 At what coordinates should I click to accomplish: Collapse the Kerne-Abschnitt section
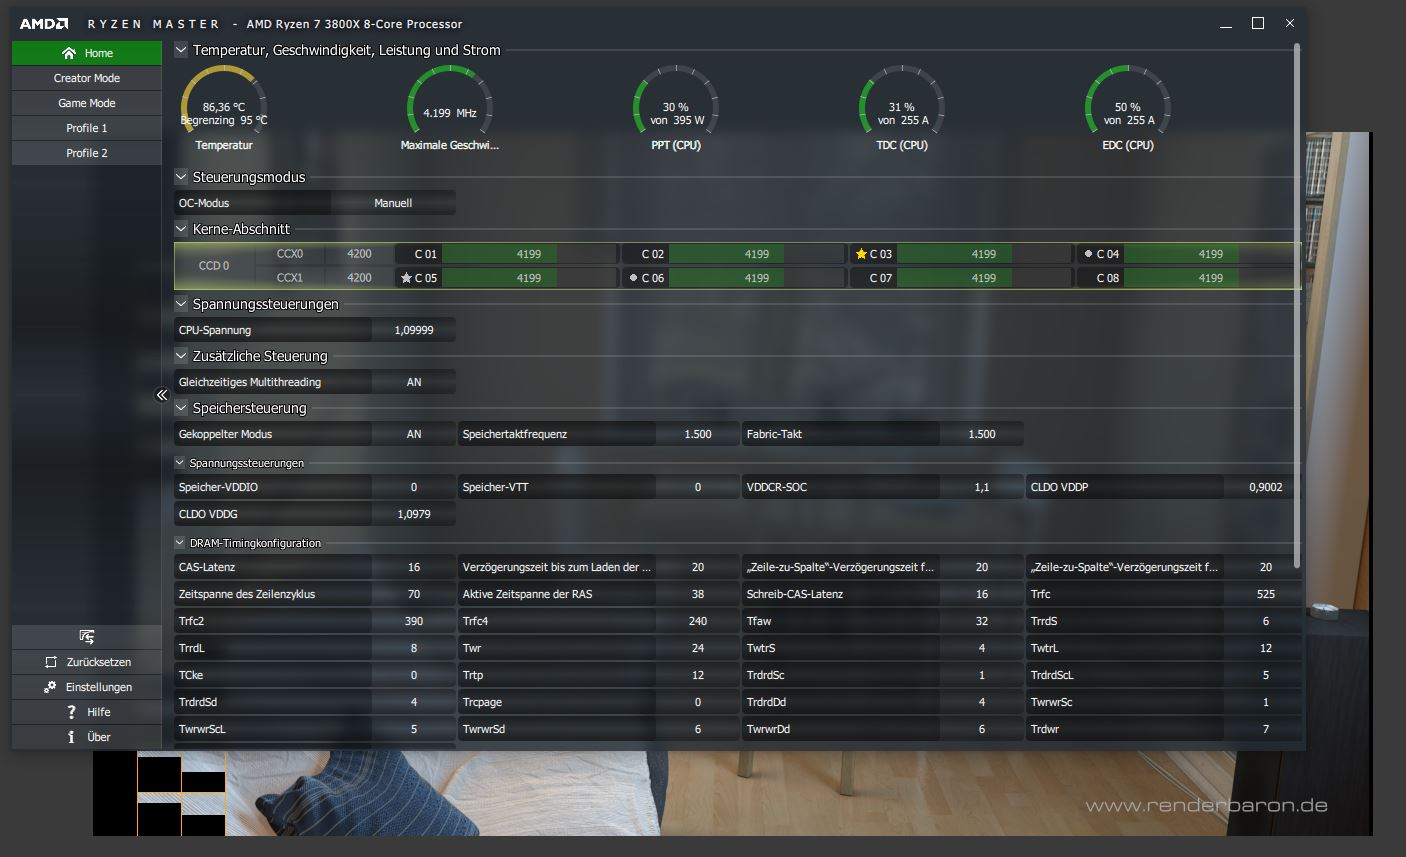point(181,228)
